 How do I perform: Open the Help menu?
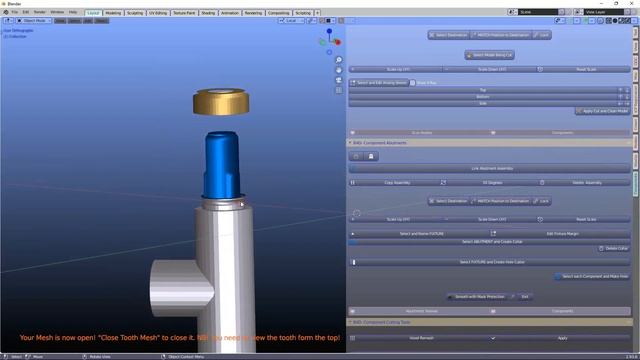click(x=73, y=12)
